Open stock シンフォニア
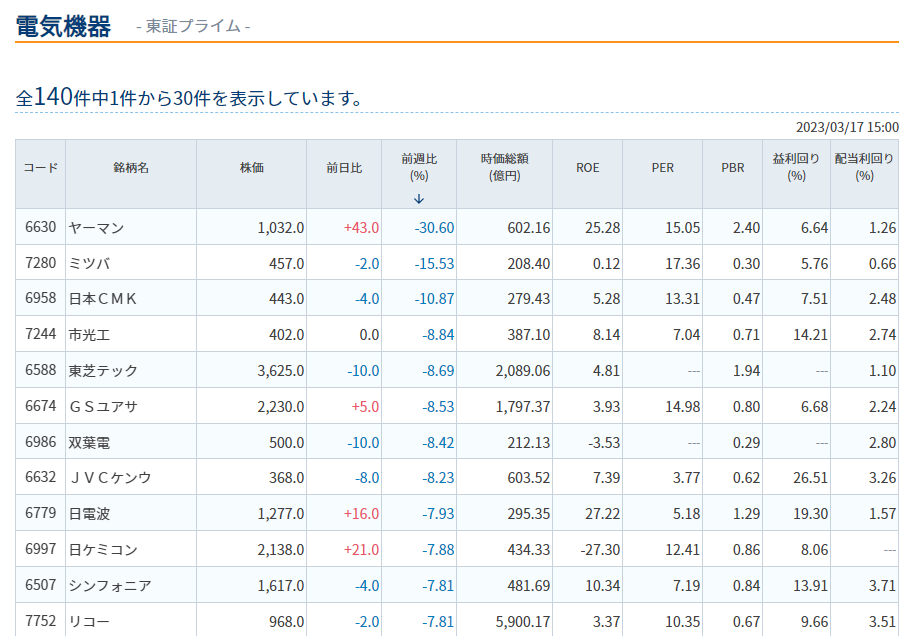The width and height of the screenshot is (920, 636). (110, 586)
